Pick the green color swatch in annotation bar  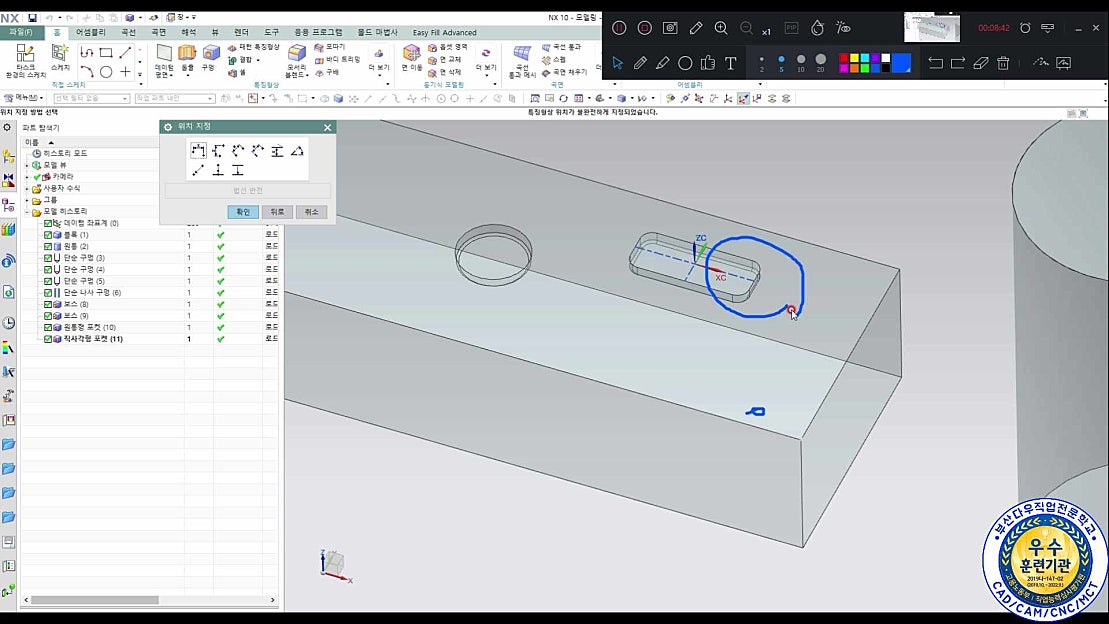point(865,68)
